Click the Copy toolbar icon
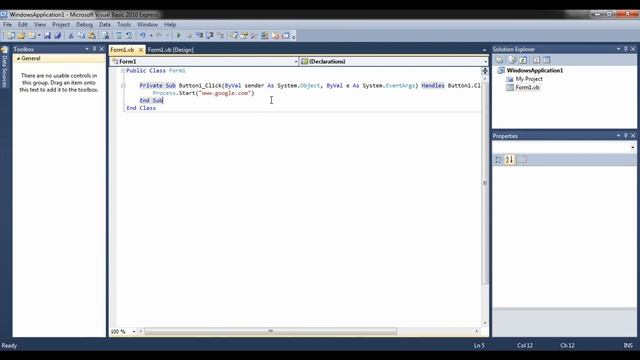 tap(81, 36)
